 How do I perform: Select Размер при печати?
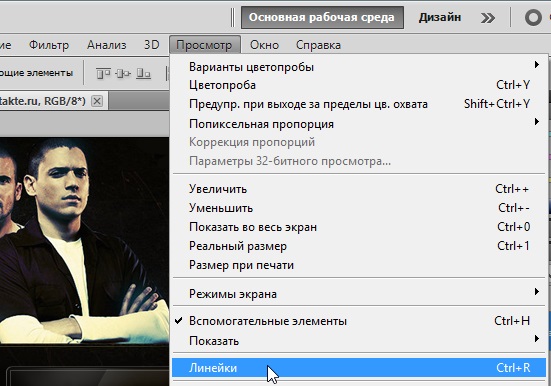[x=359, y=265]
